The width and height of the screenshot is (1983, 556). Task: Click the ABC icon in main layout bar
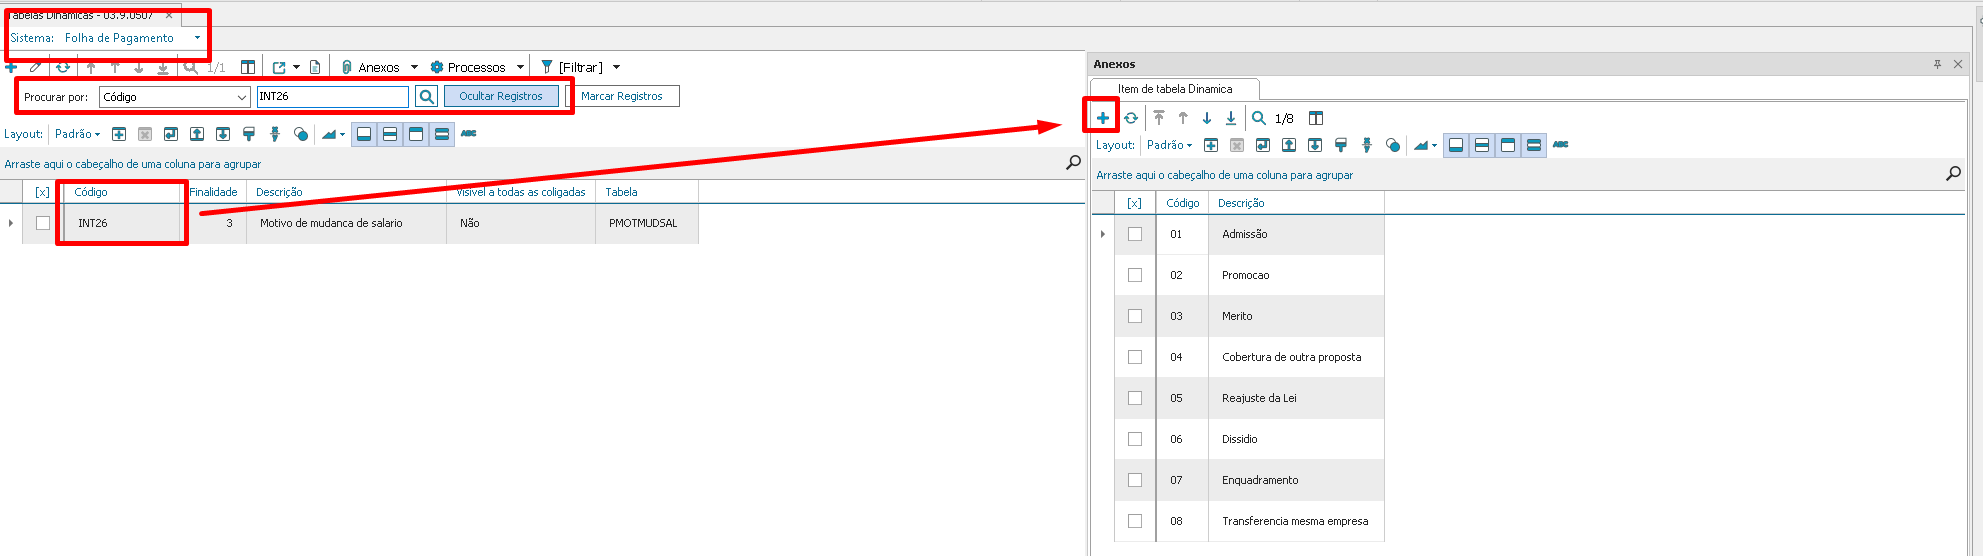click(468, 134)
